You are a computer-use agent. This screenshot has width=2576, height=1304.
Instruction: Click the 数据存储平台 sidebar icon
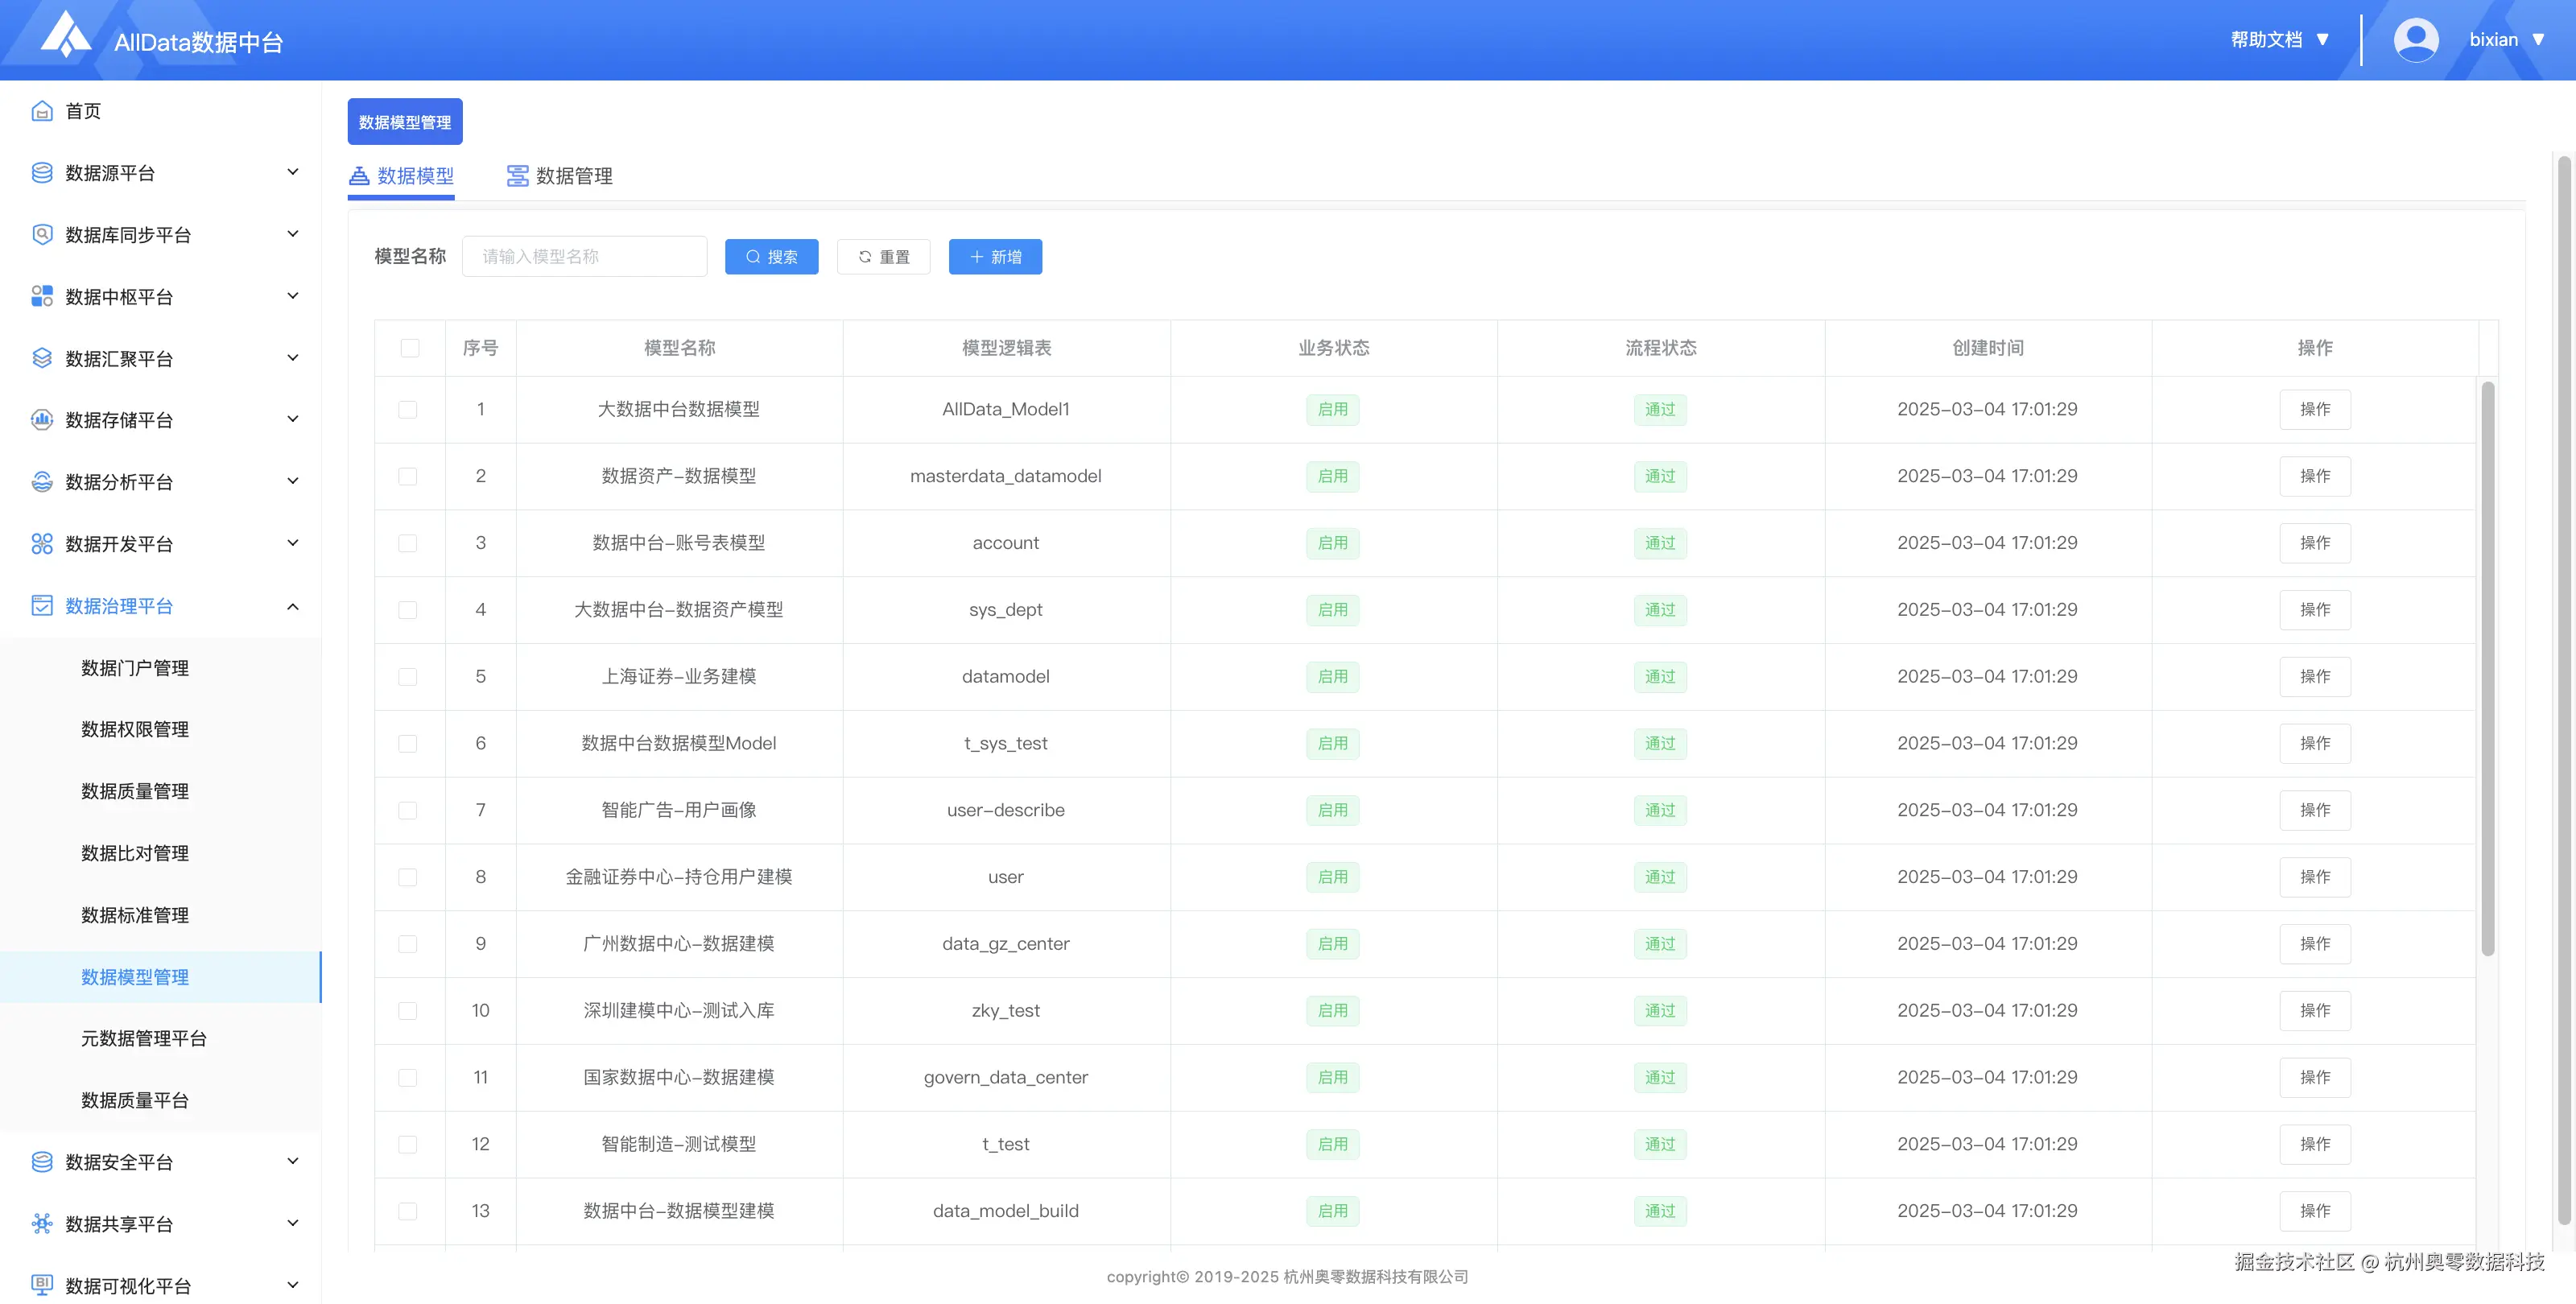click(x=42, y=420)
